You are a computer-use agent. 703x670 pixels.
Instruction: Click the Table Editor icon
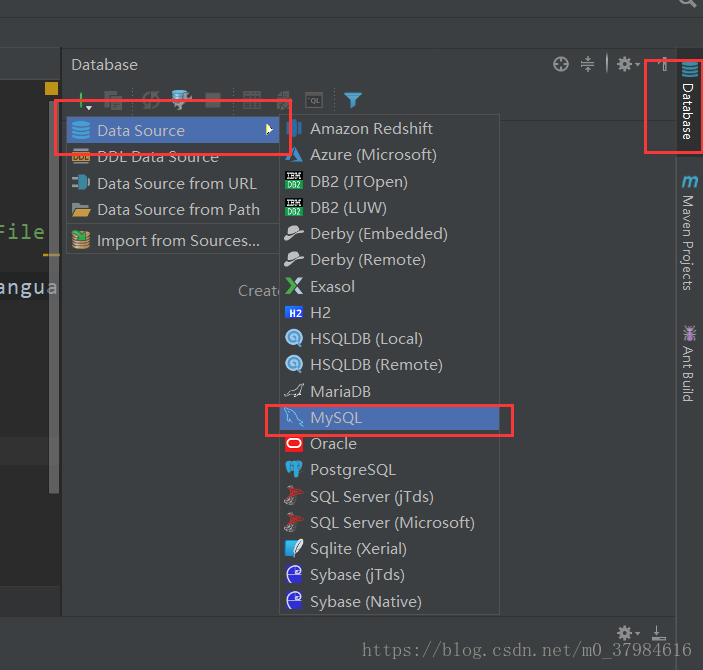[252, 100]
